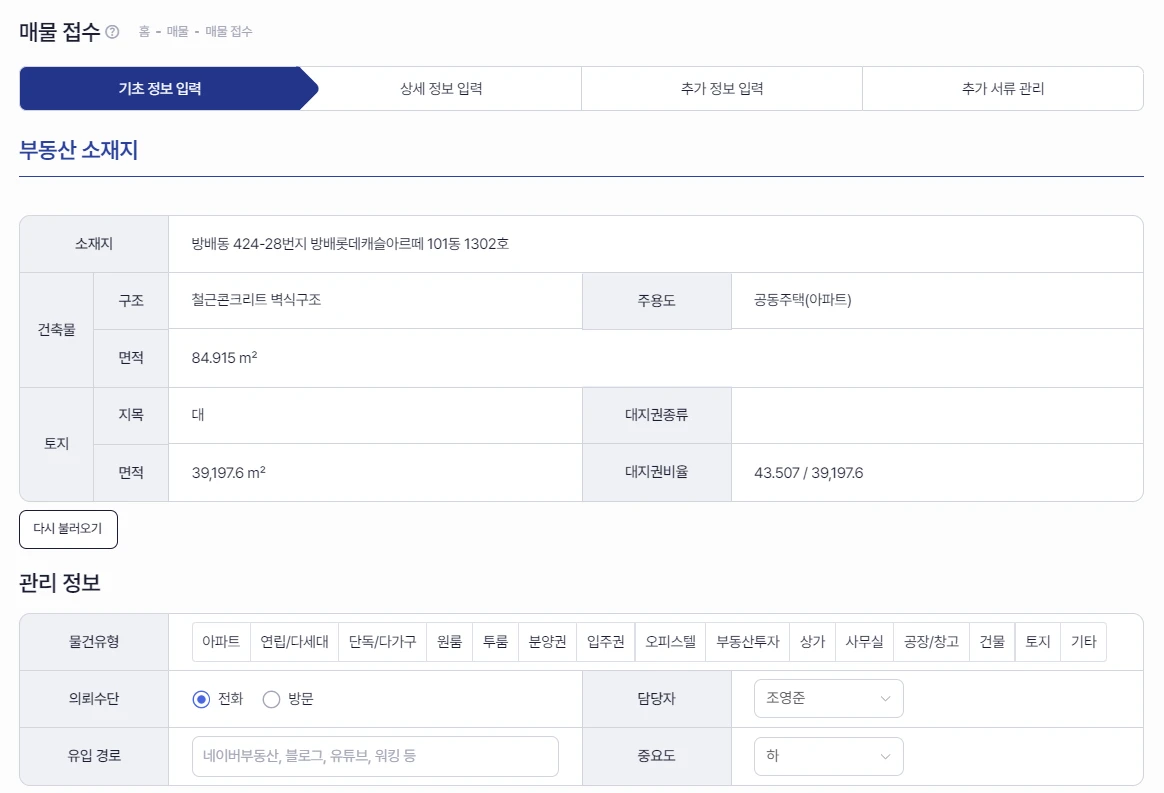Choose 투룸 property type
The height and width of the screenshot is (793, 1164).
(x=495, y=642)
